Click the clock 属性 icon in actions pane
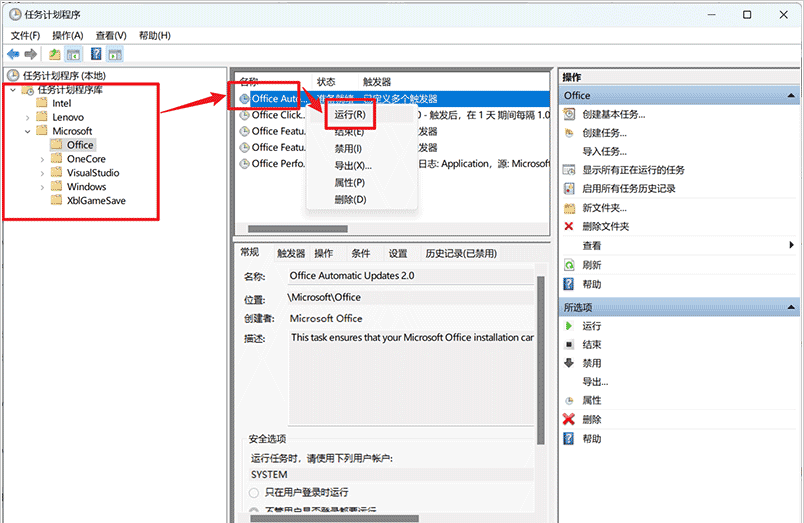Image resolution: width=804 pixels, height=523 pixels. tap(569, 400)
